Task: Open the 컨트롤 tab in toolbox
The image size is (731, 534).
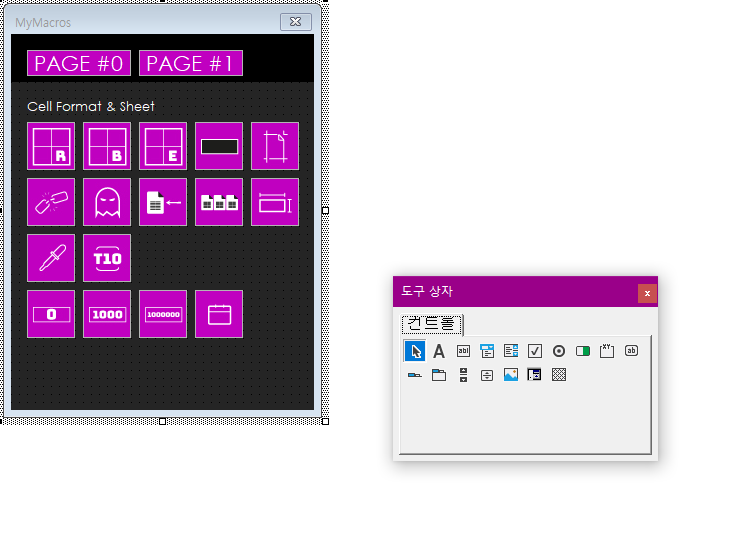Action: [432, 324]
